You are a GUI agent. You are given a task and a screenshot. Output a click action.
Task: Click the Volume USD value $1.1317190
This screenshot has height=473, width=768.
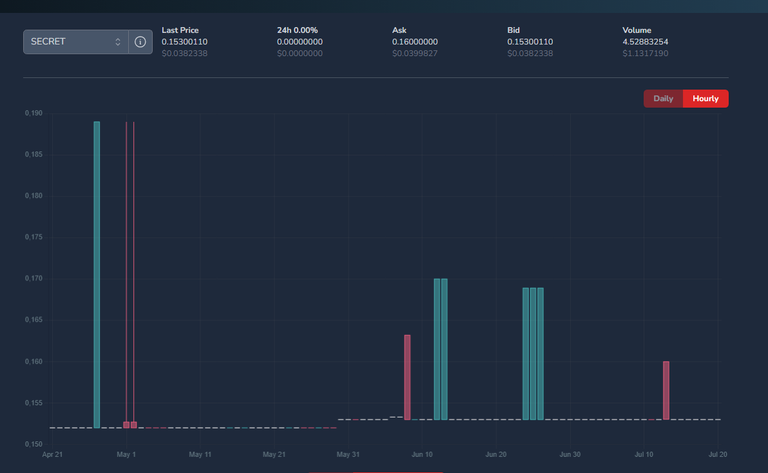[x=645, y=53]
